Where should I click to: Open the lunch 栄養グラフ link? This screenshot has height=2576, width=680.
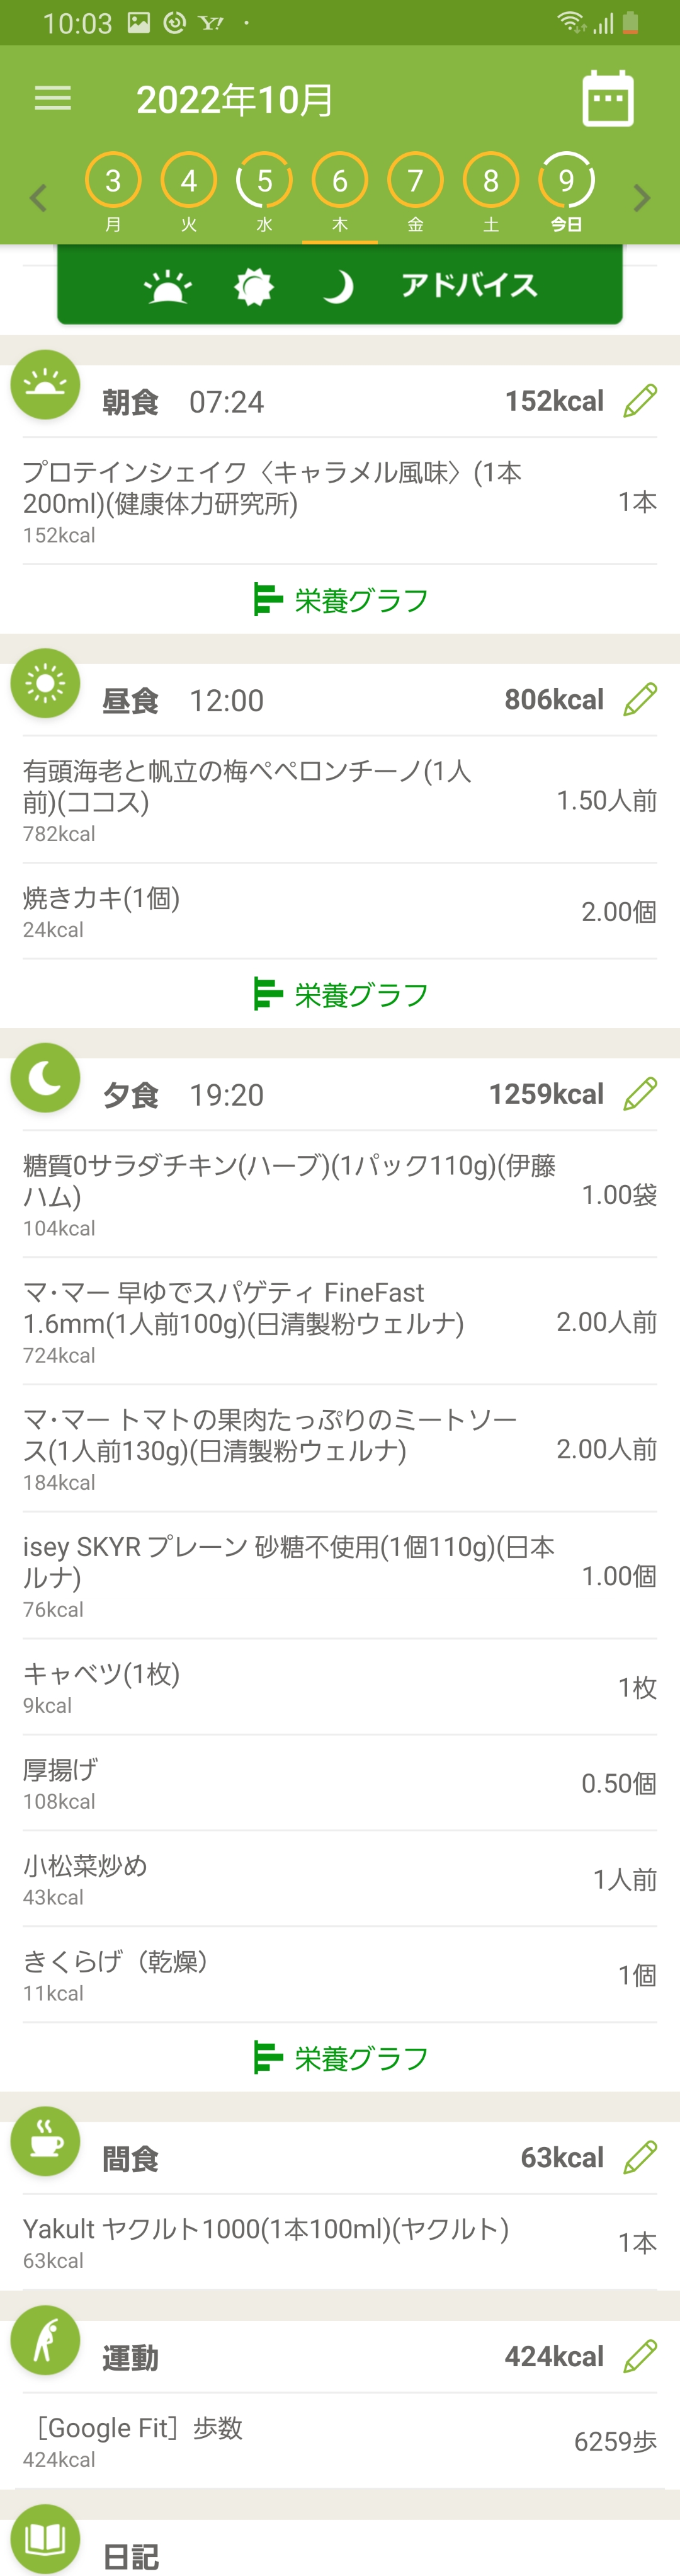[x=340, y=995]
